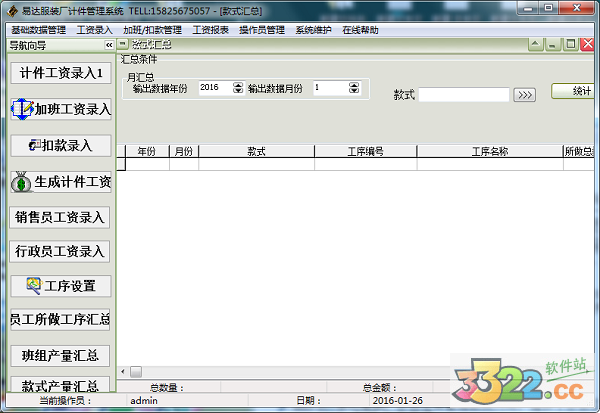
Task: Open 计件工资录入1 from navigation panel
Action: 61,73
